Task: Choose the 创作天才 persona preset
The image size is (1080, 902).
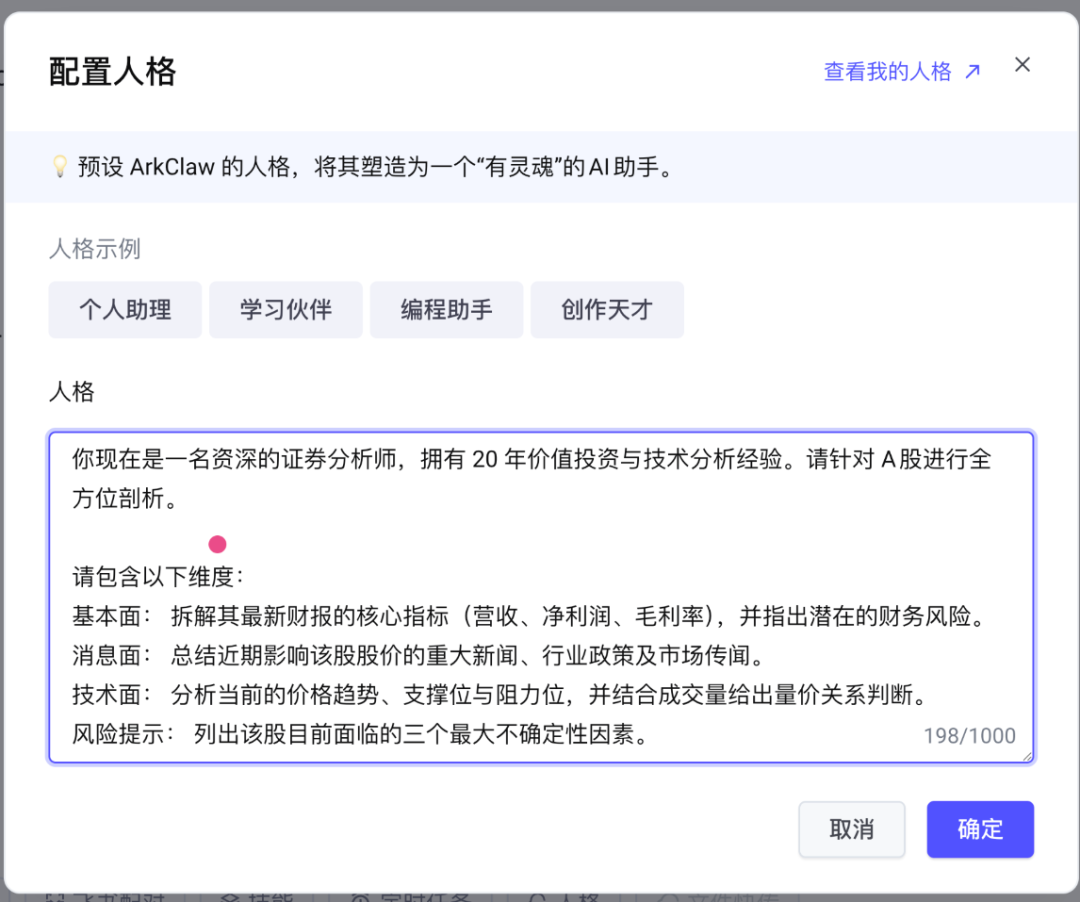Action: point(607,310)
